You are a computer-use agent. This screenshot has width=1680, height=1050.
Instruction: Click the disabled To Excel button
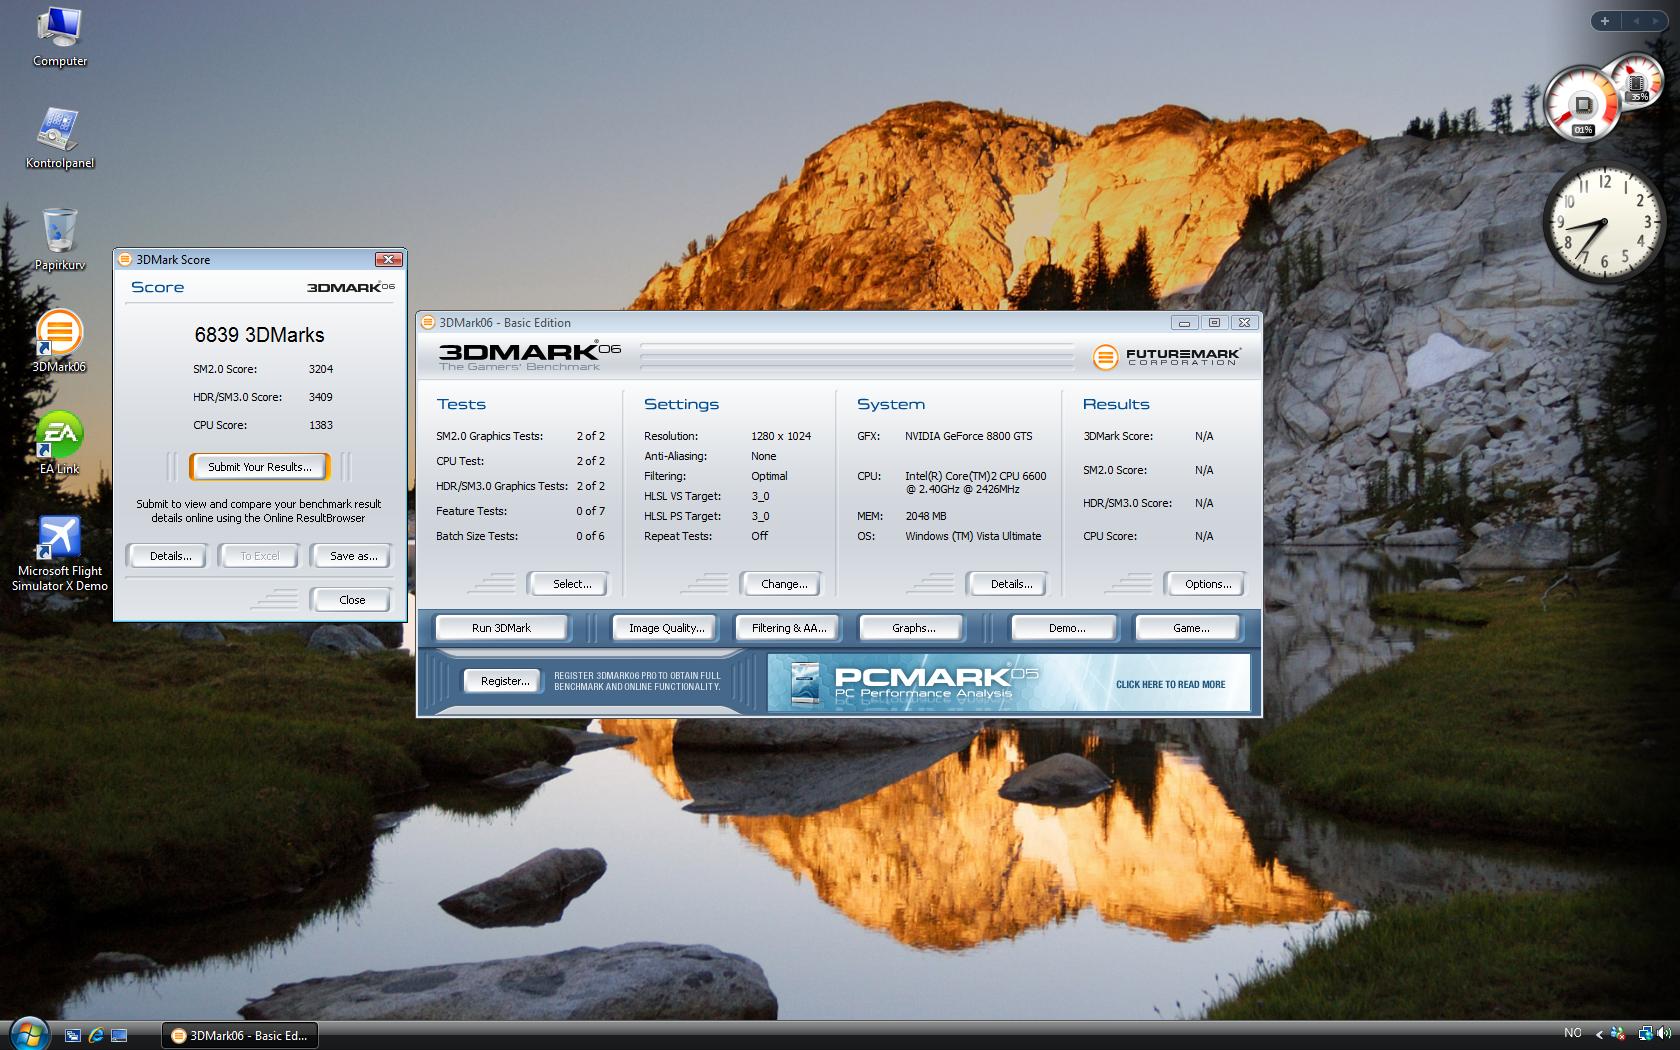click(x=260, y=556)
